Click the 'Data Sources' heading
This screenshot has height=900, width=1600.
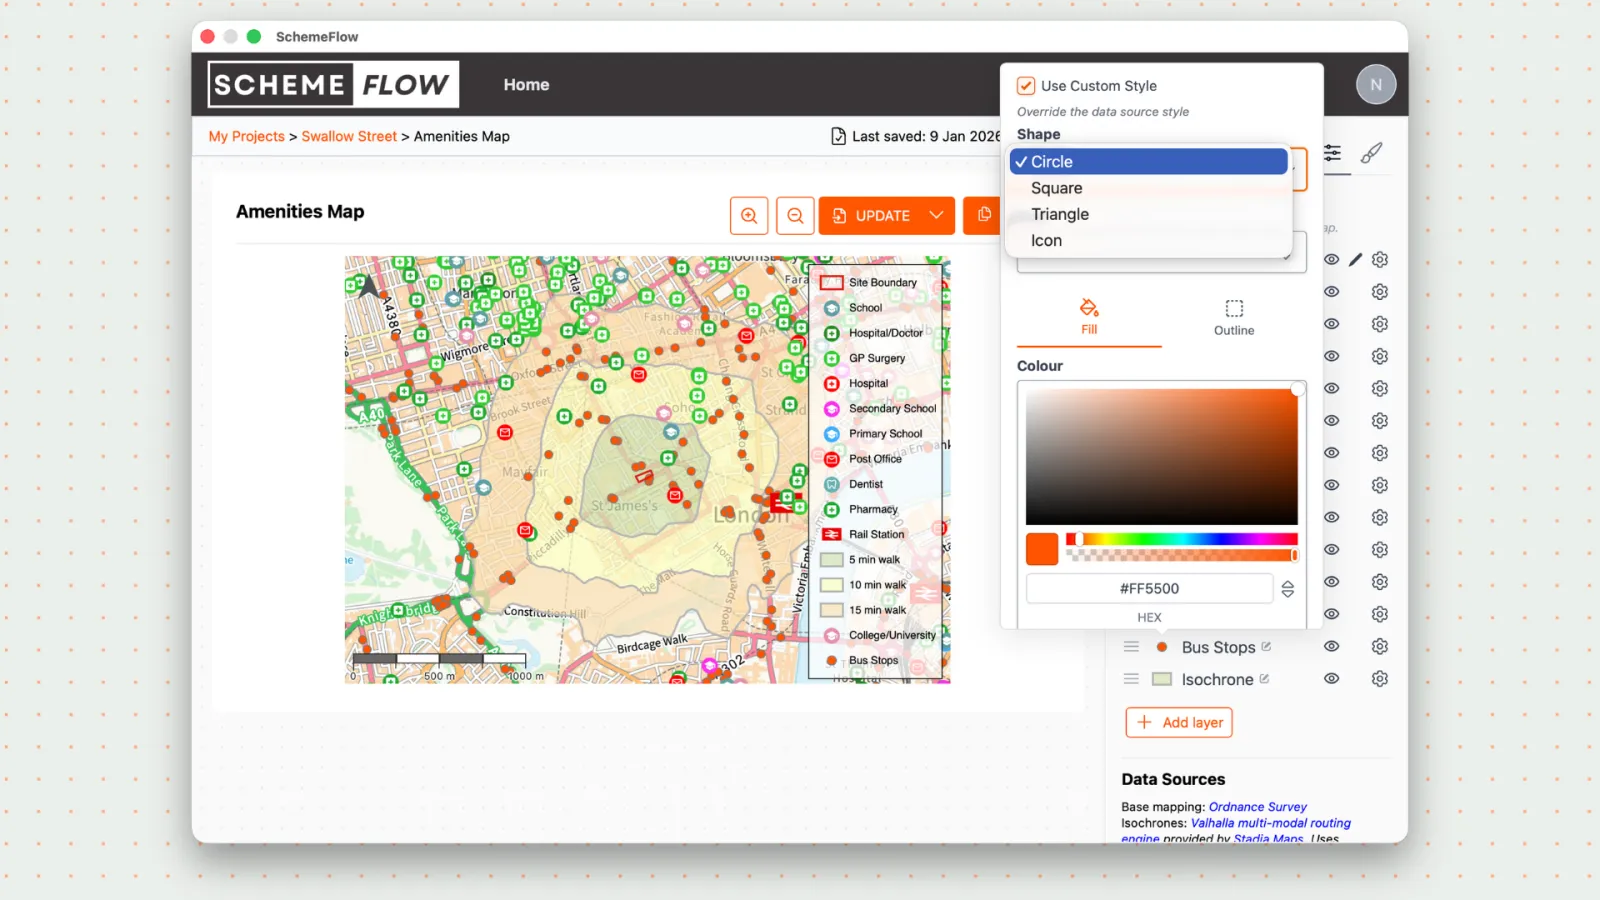tap(1173, 780)
